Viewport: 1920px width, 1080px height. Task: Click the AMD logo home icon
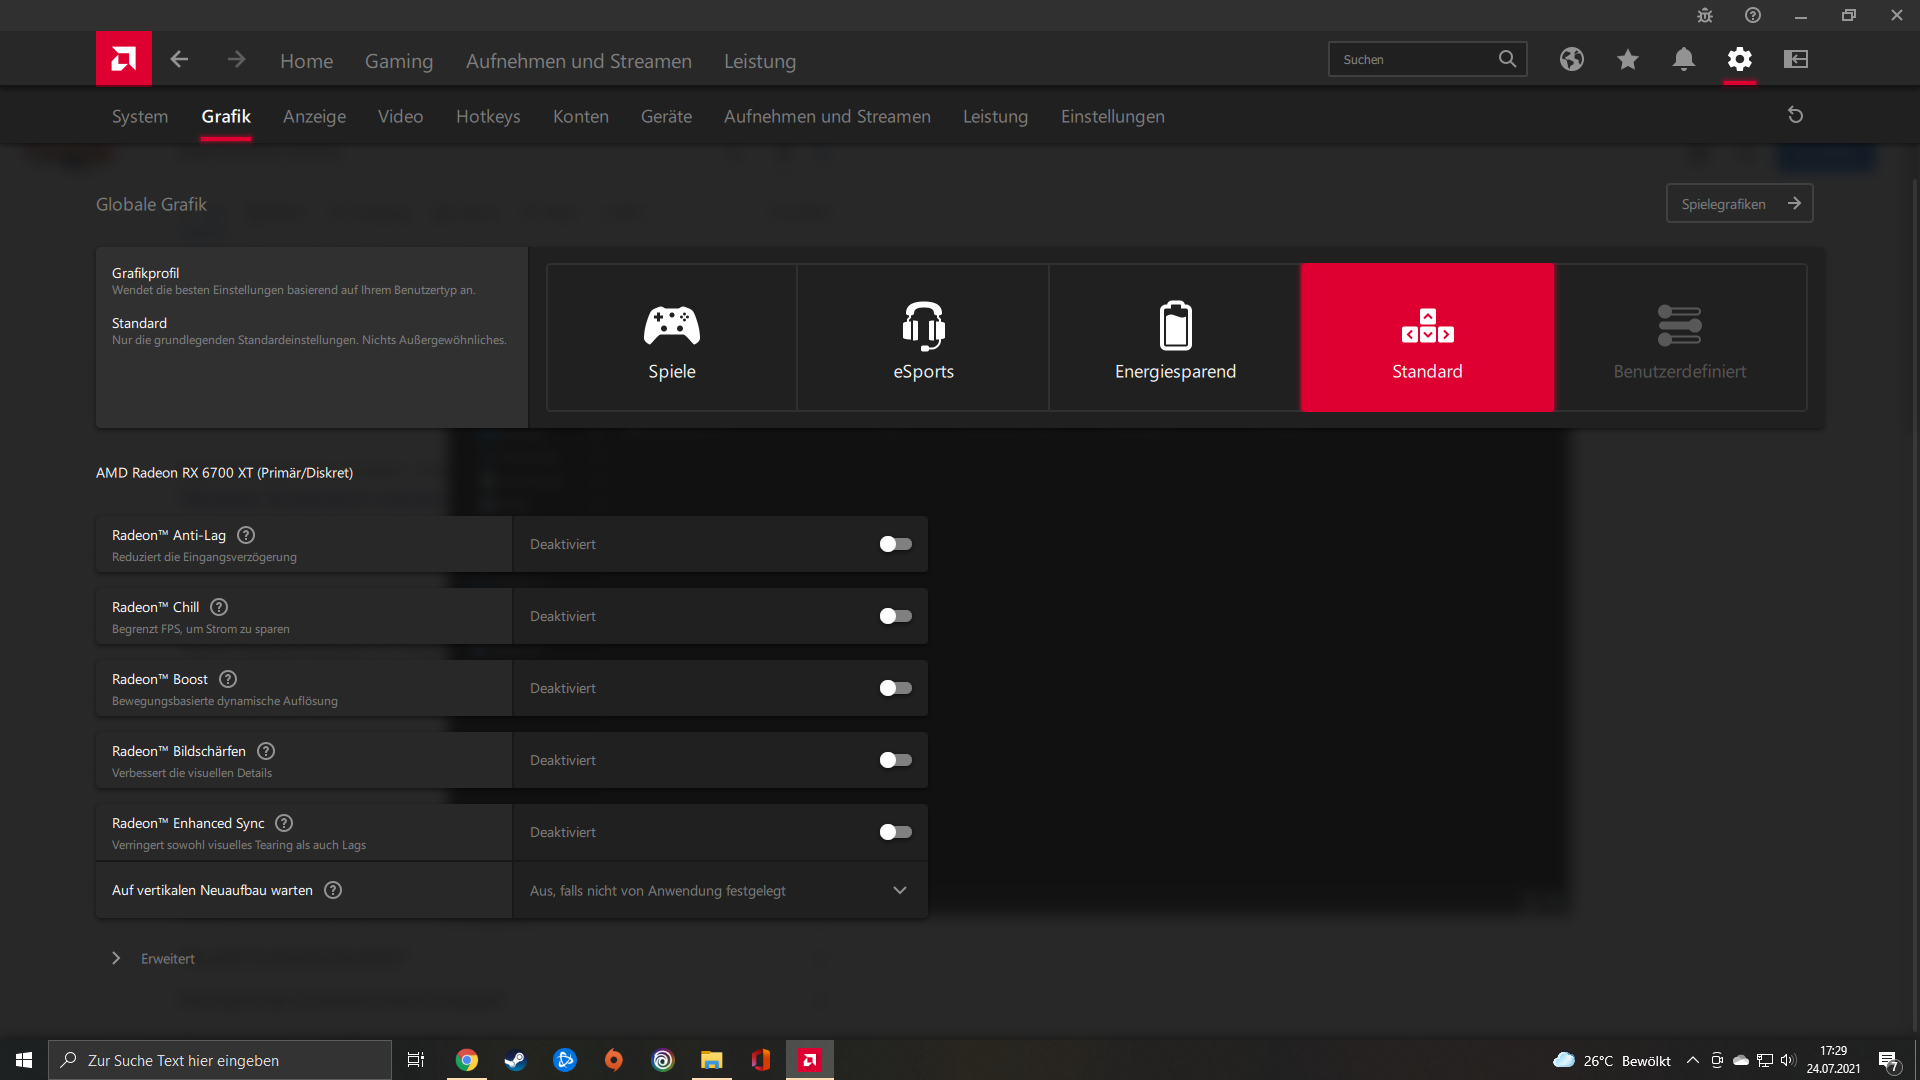(123, 59)
